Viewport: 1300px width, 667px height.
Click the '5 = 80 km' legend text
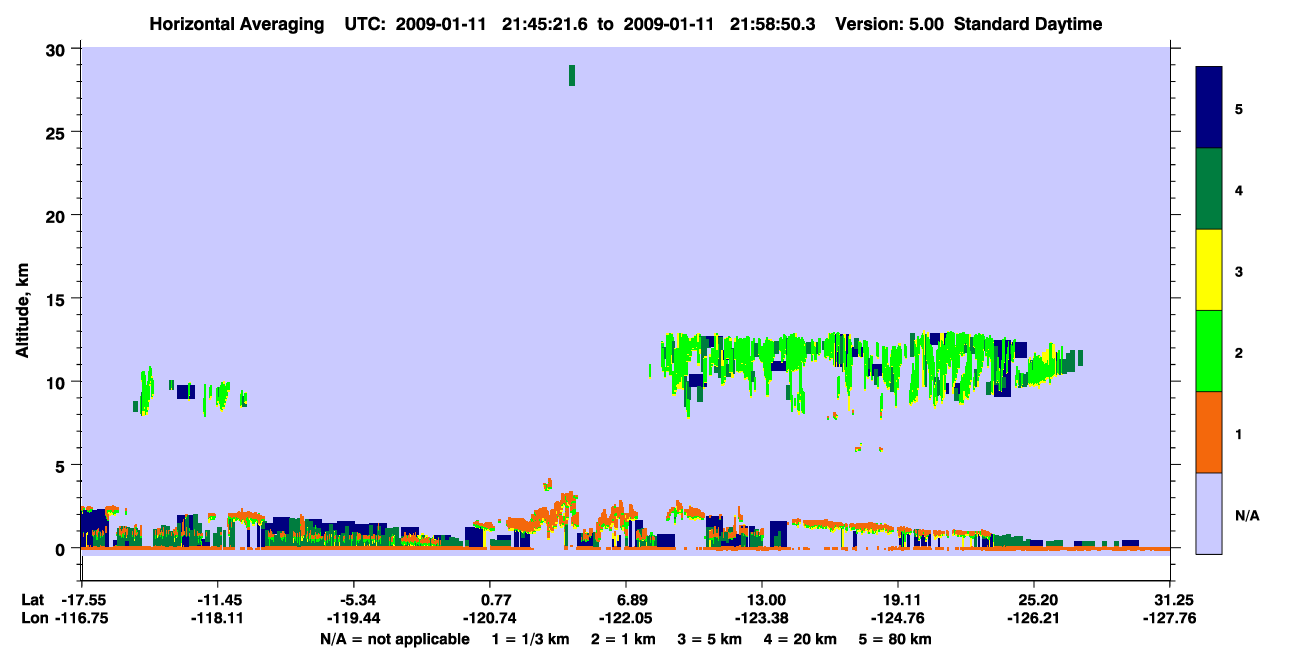click(895, 639)
